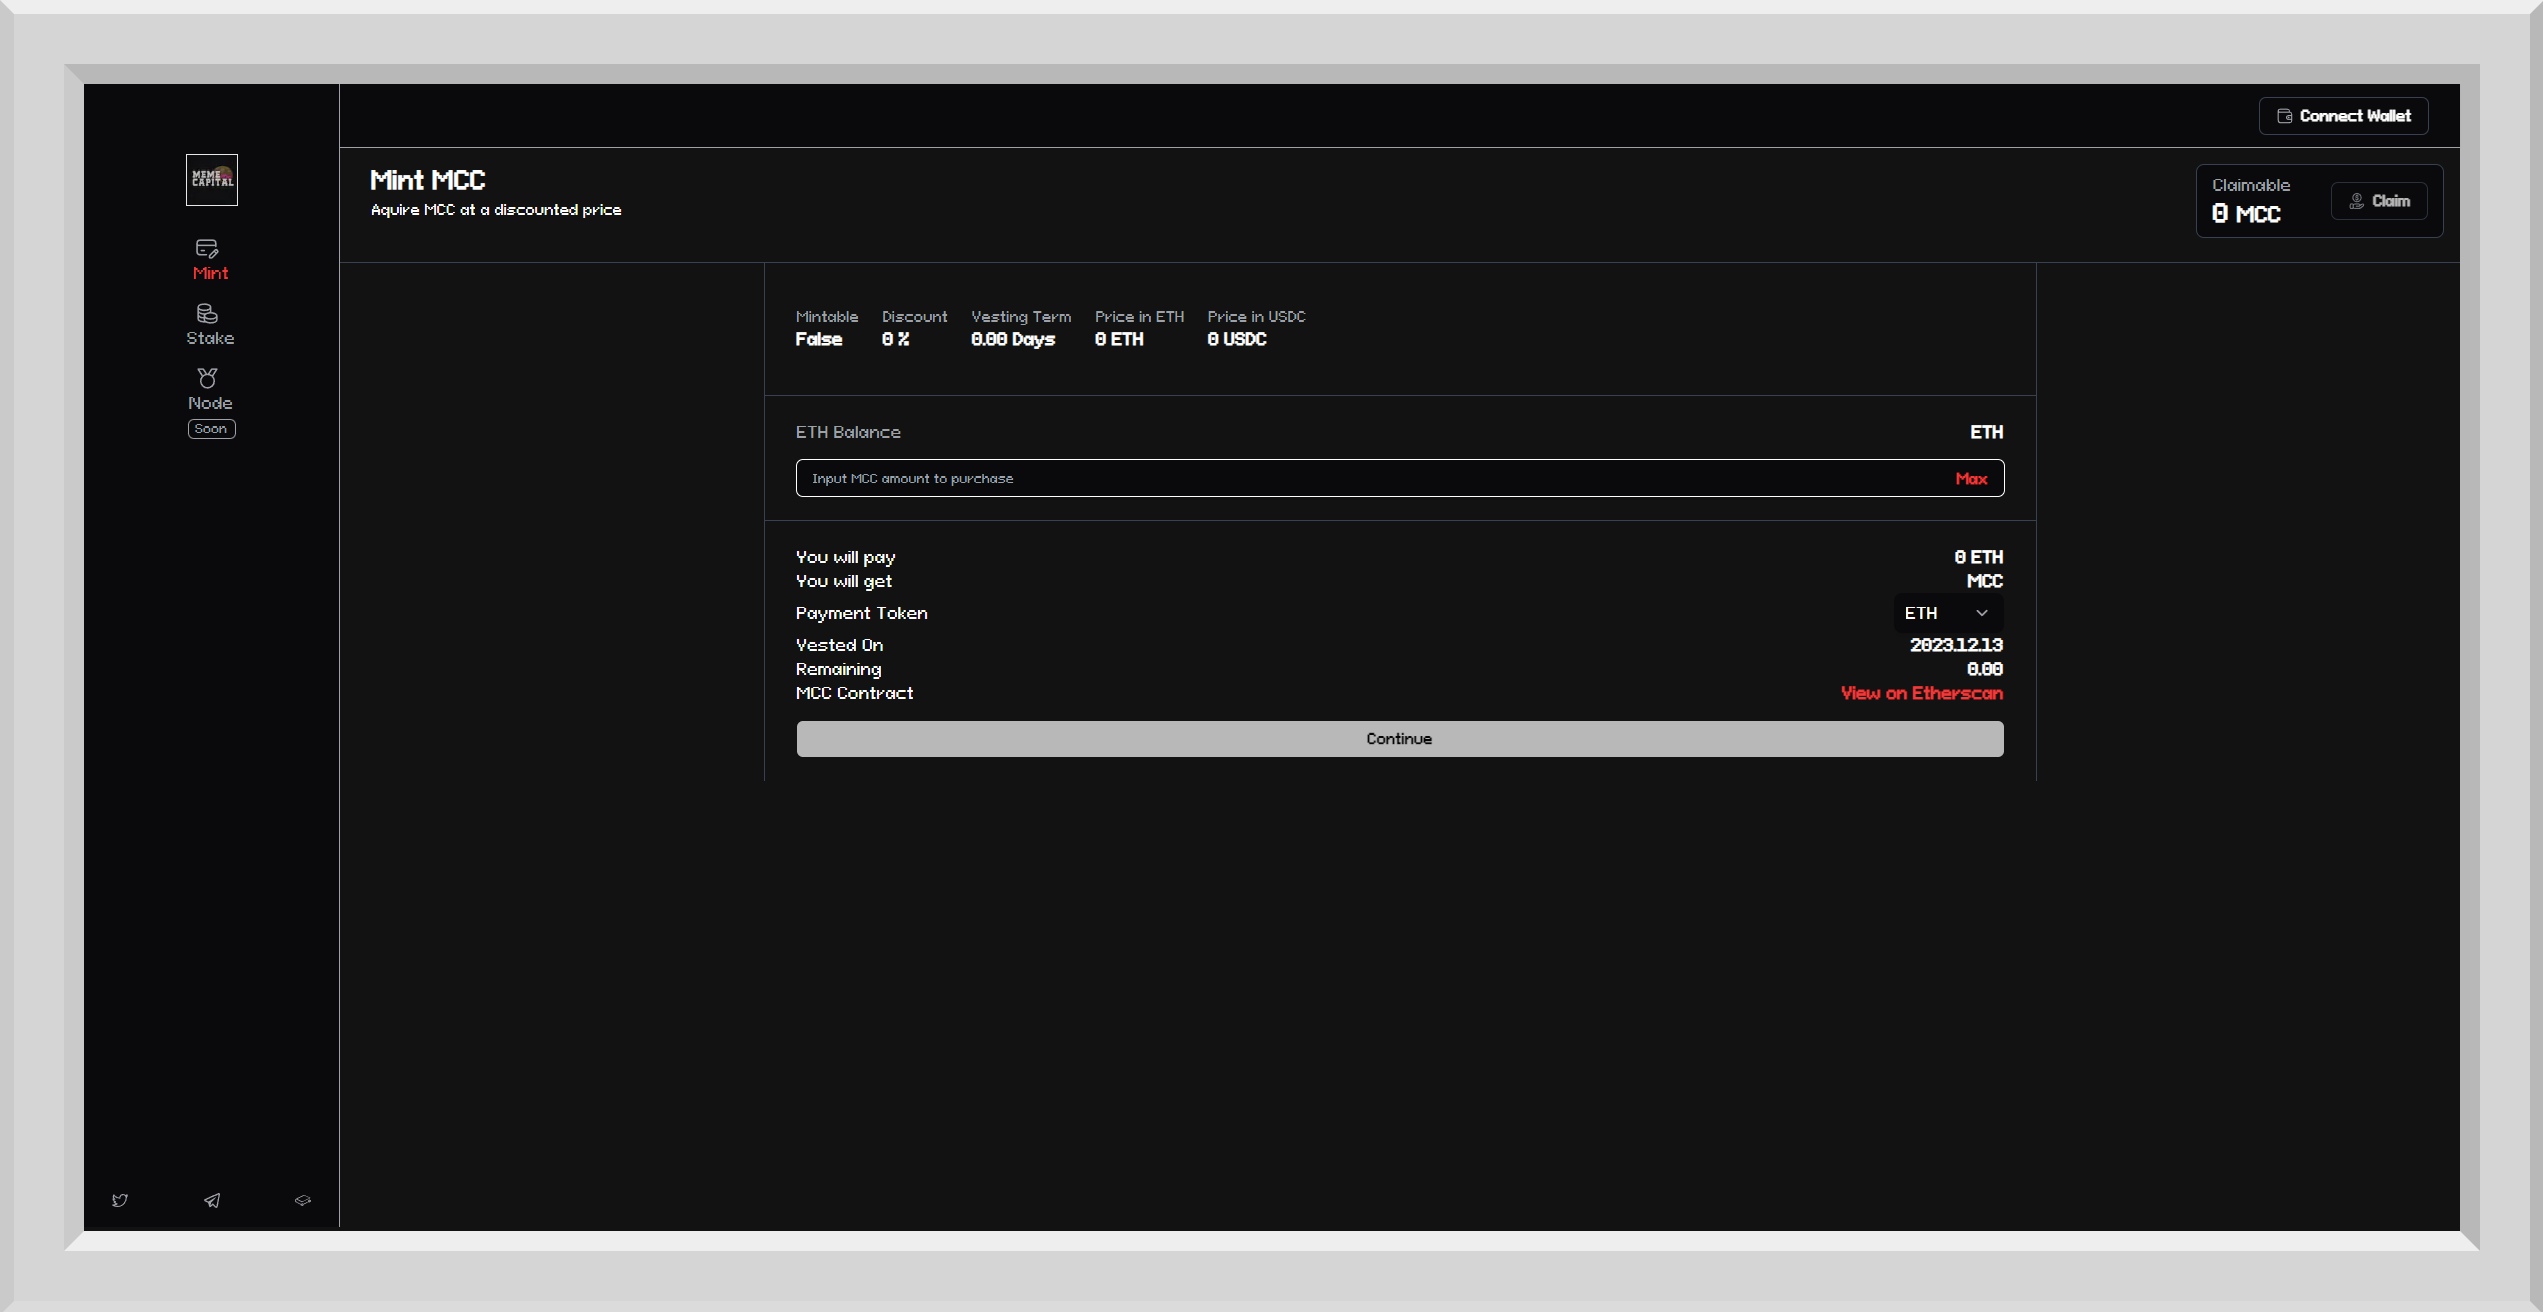Click the Stake coins icon
This screenshot has width=2543, height=1312.
(x=207, y=313)
